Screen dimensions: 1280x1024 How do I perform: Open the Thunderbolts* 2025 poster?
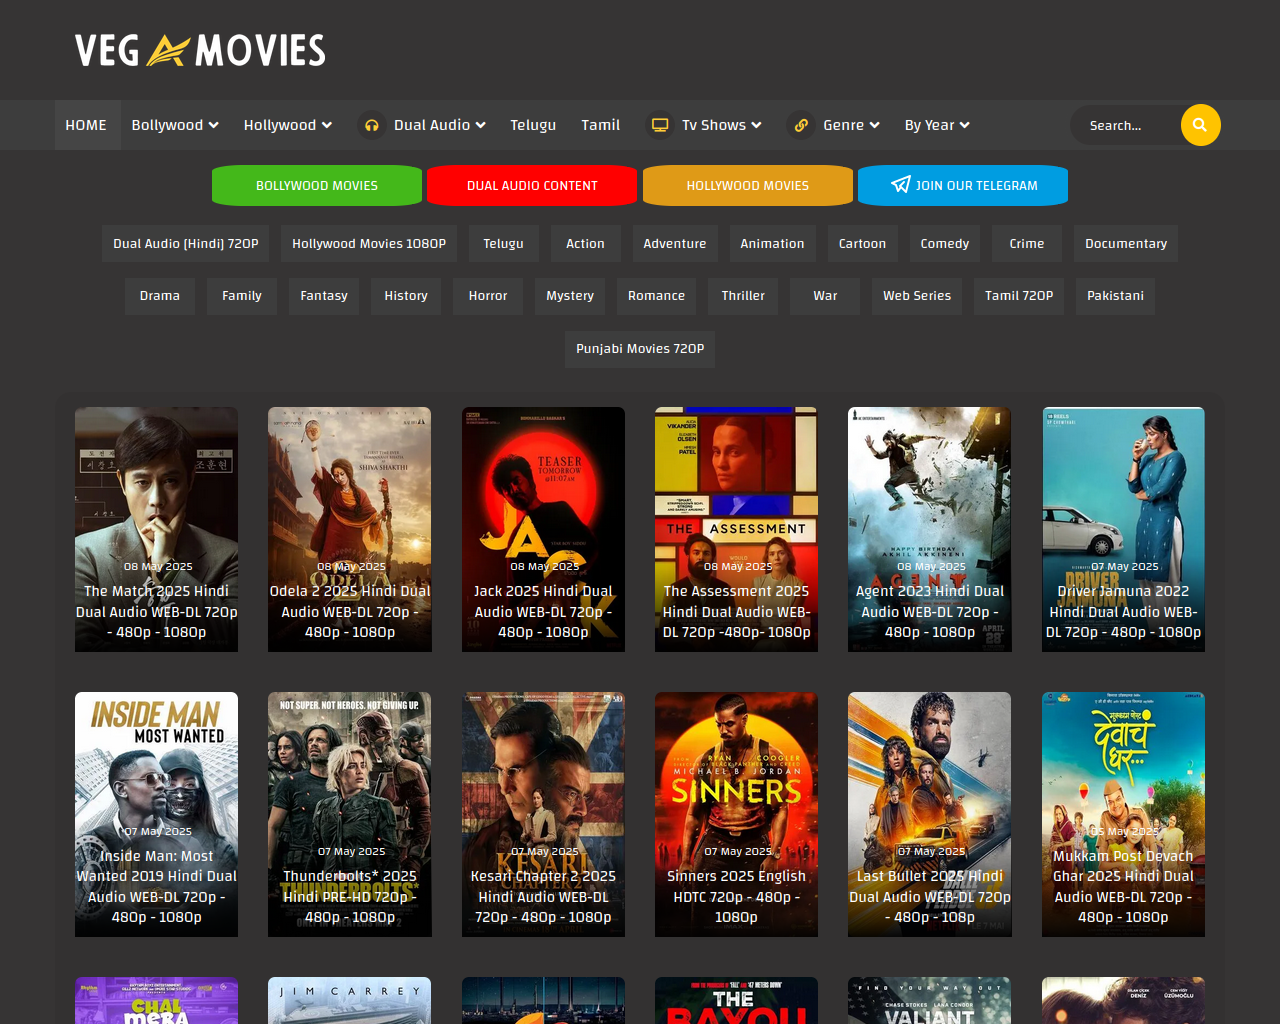(x=350, y=814)
